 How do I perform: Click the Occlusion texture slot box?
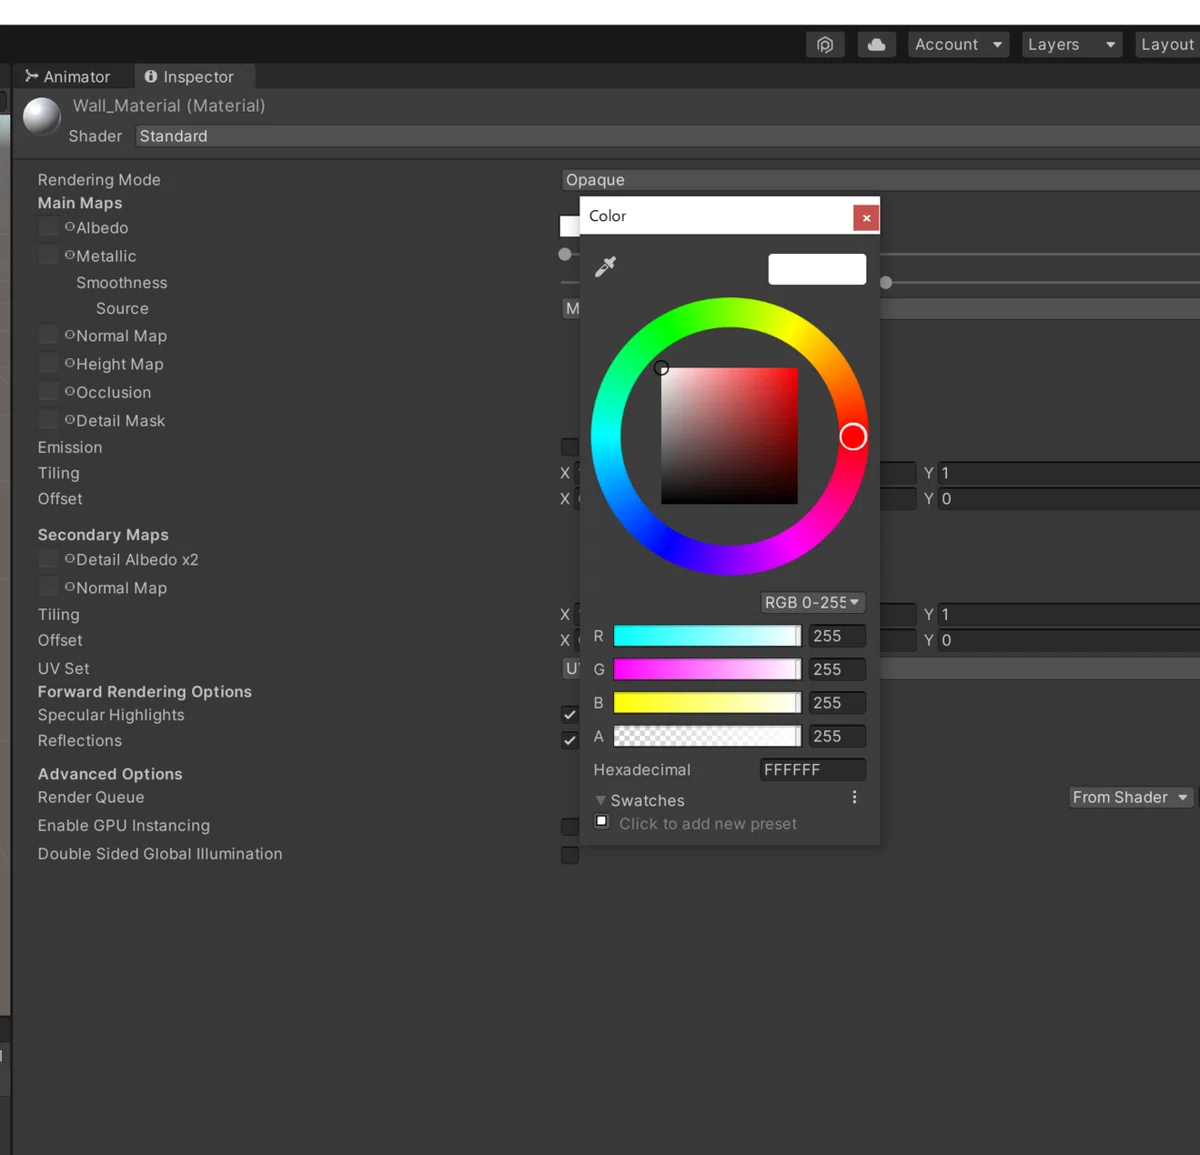(48, 391)
